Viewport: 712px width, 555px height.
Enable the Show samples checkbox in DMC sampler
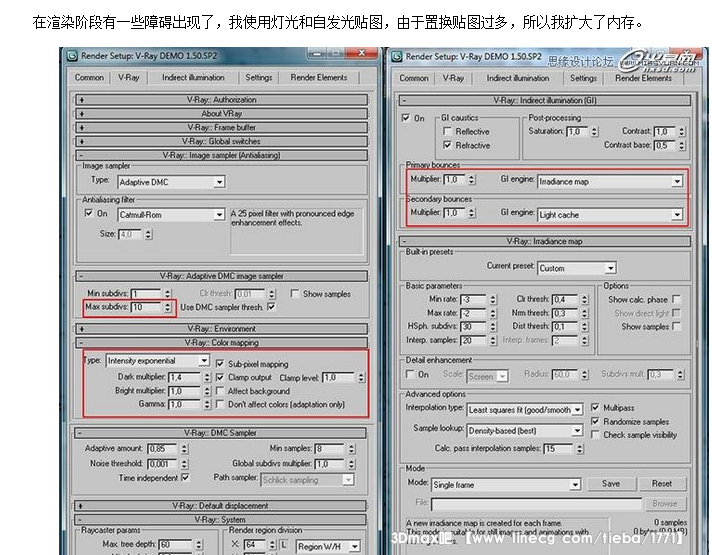294,294
